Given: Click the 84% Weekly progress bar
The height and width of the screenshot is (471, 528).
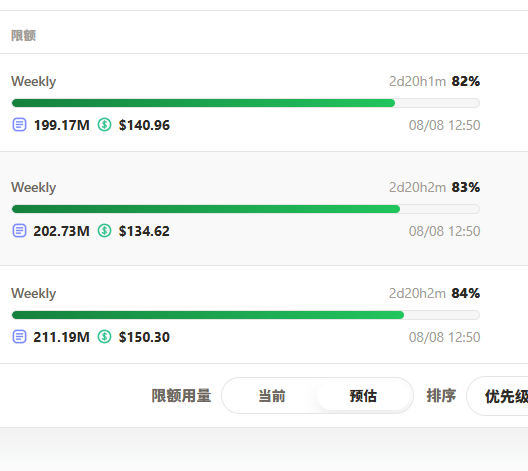Looking at the screenshot, I should (x=246, y=315).
